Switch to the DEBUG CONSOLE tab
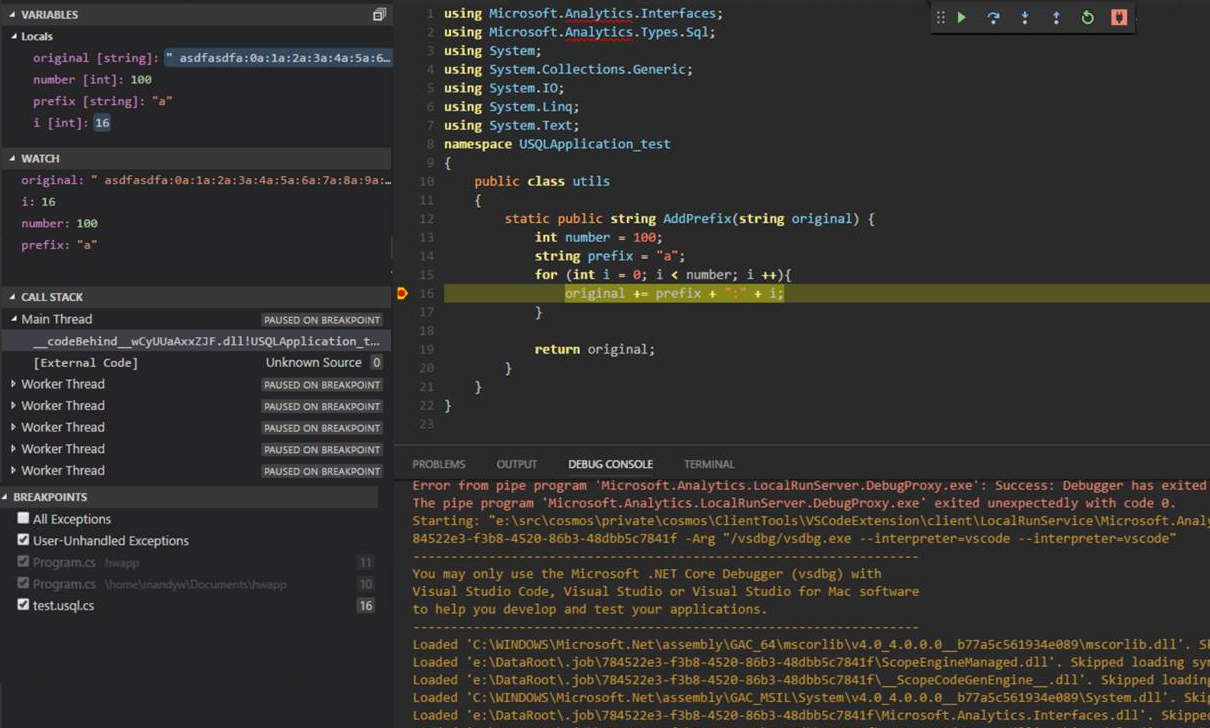1210x728 pixels. [x=610, y=463]
